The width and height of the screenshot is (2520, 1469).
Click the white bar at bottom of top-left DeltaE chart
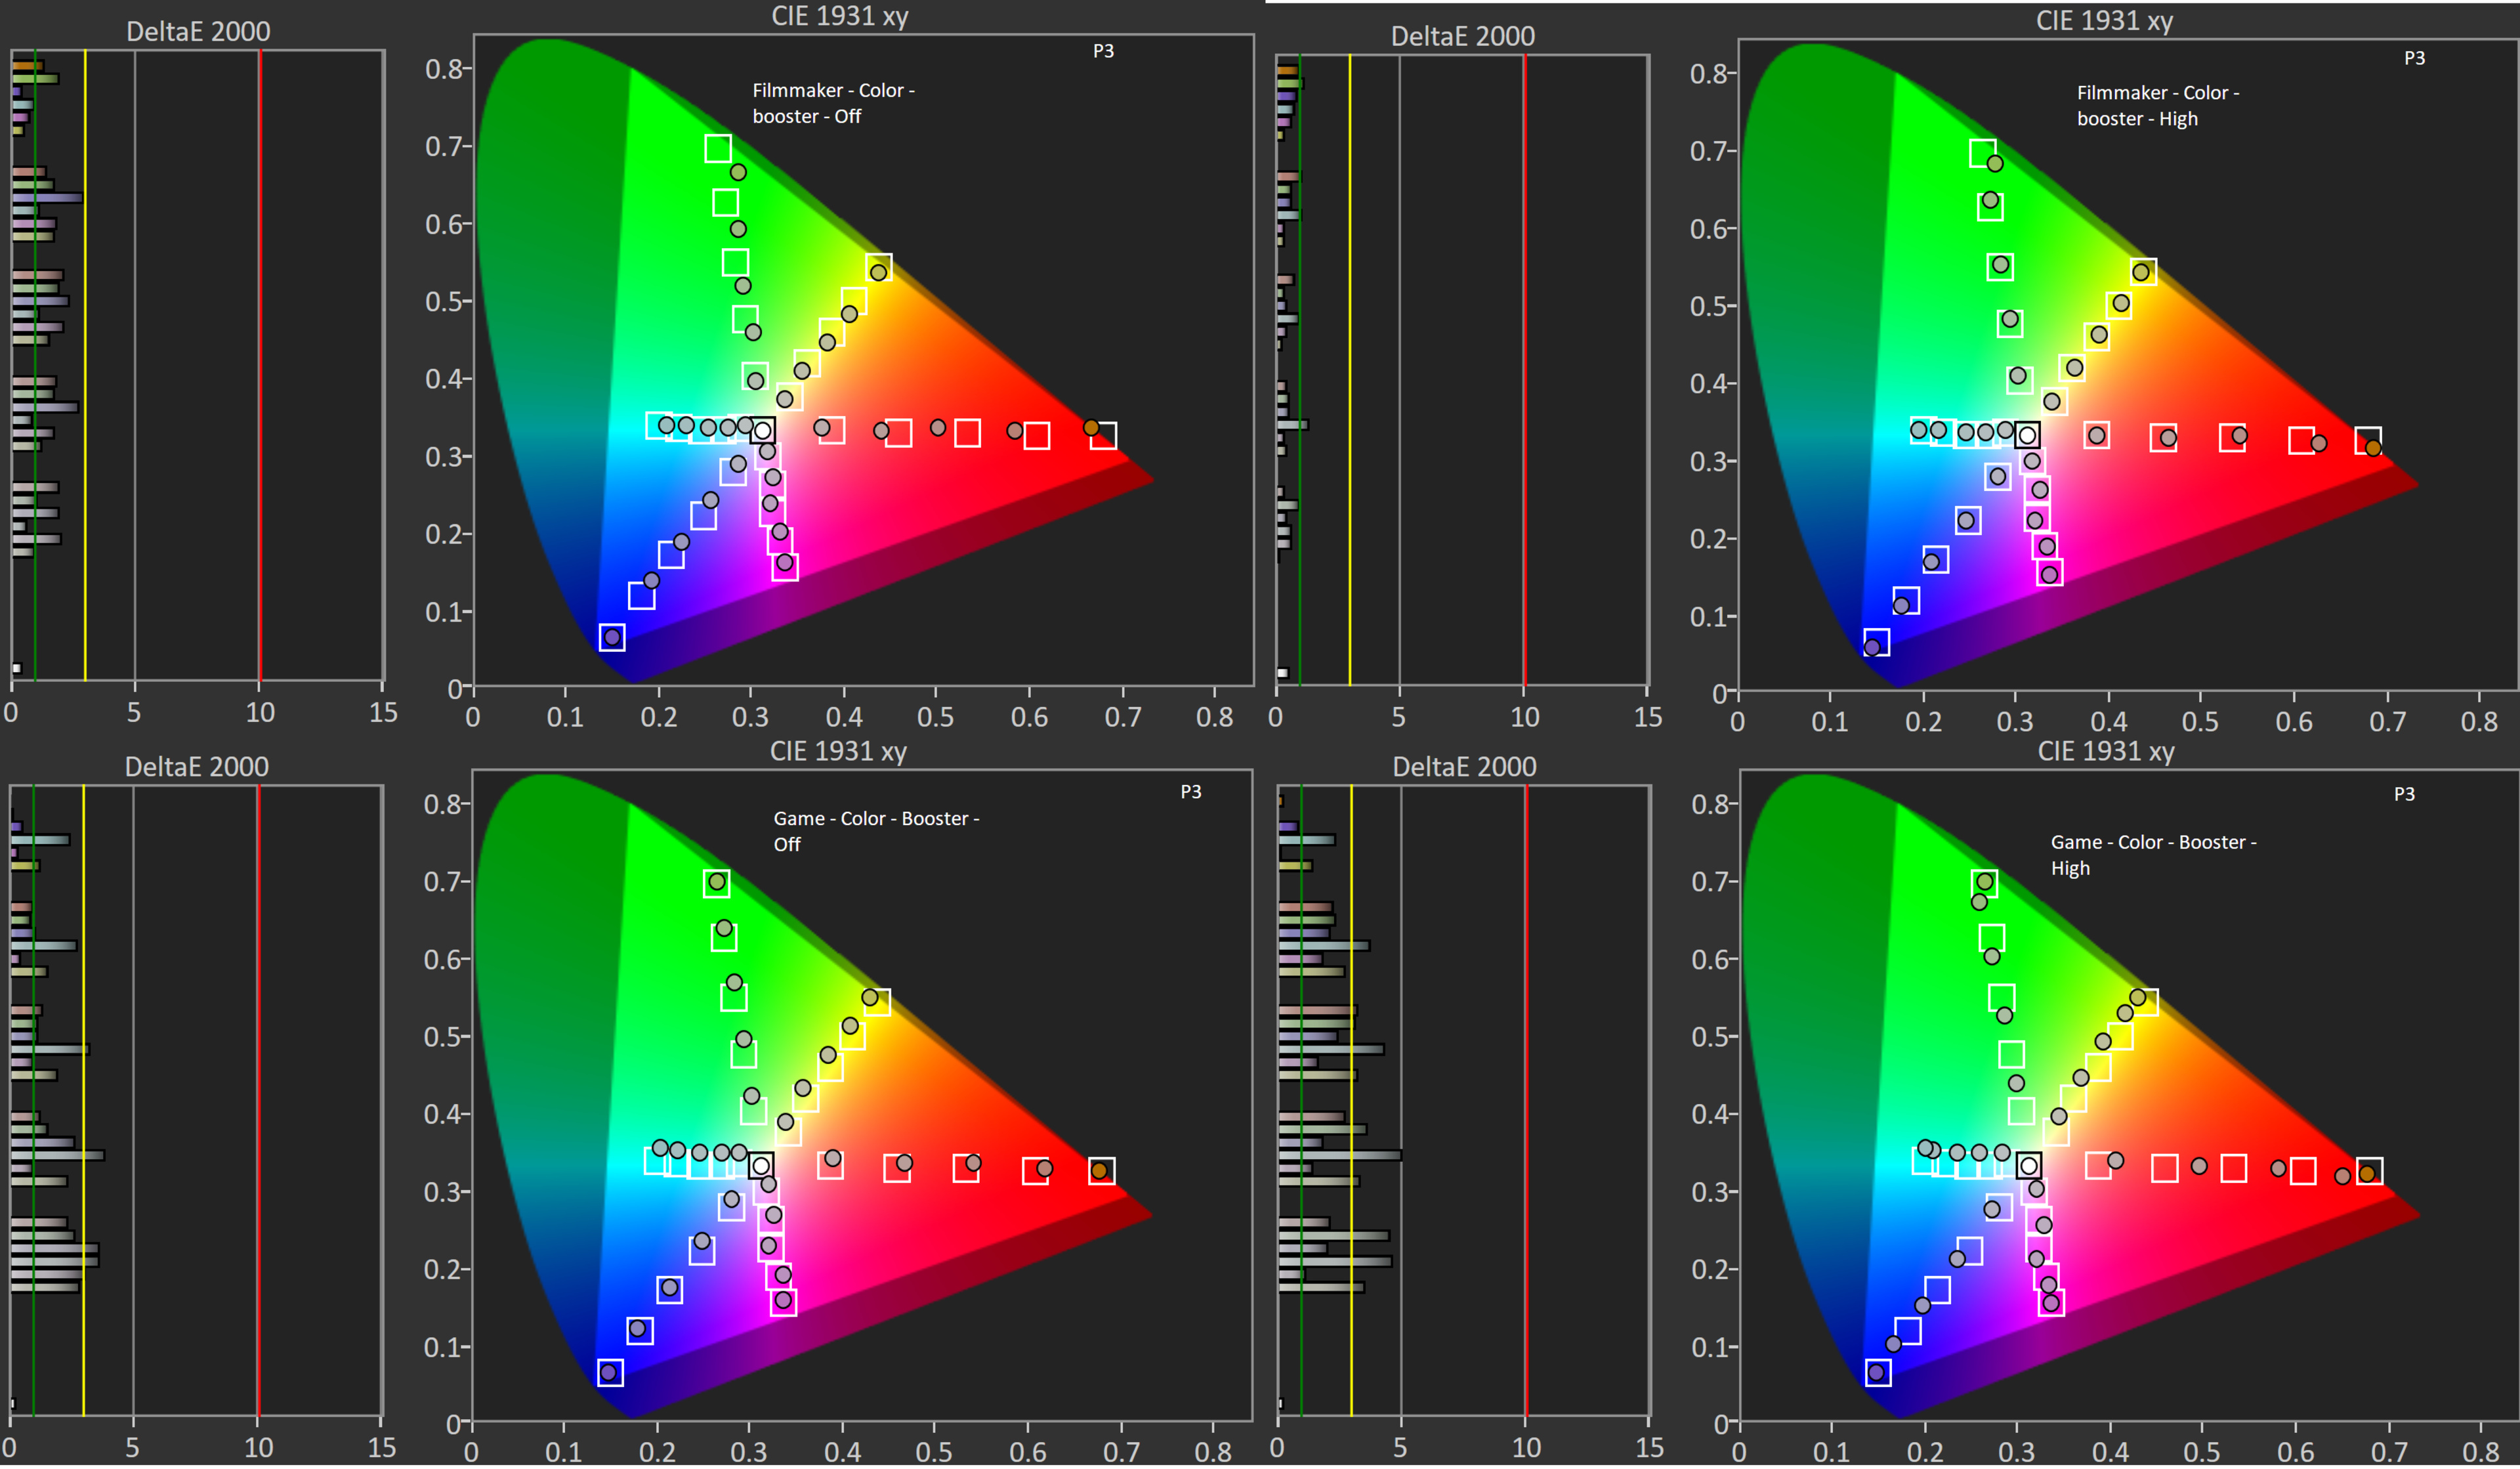[16, 668]
